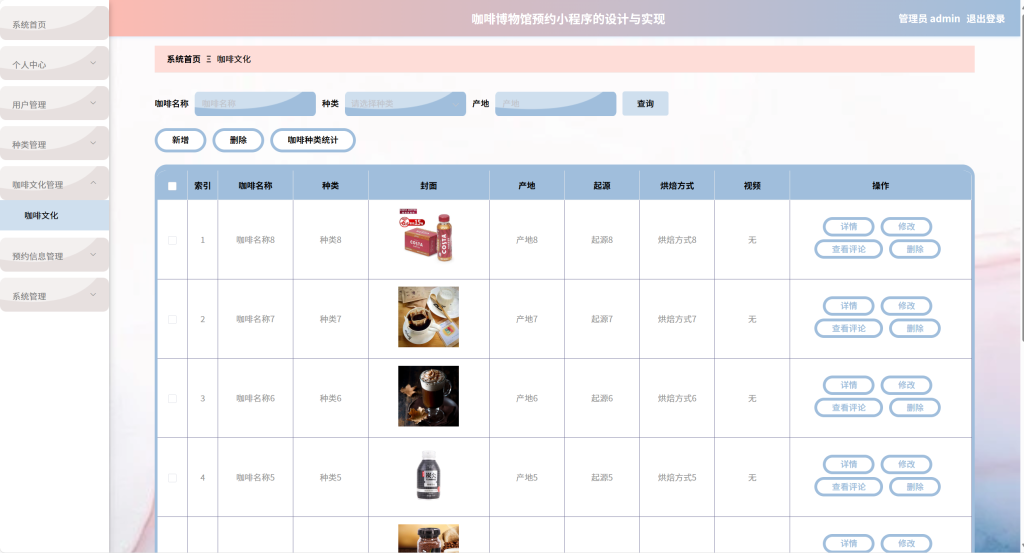Open 详情 for row 咖啡名称8
The height and width of the screenshot is (553, 1024).
click(848, 227)
